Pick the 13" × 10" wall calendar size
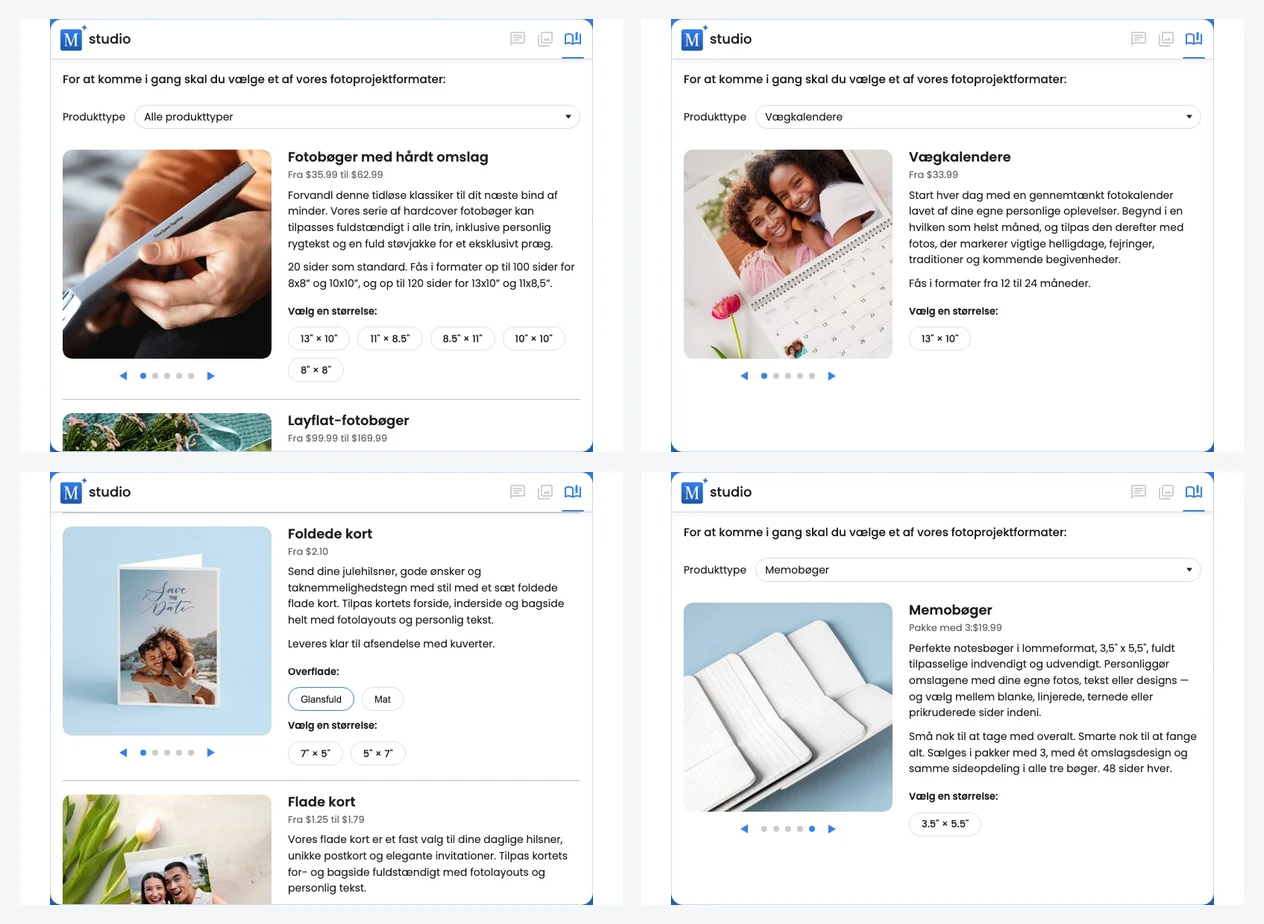This screenshot has width=1264, height=924. point(940,339)
